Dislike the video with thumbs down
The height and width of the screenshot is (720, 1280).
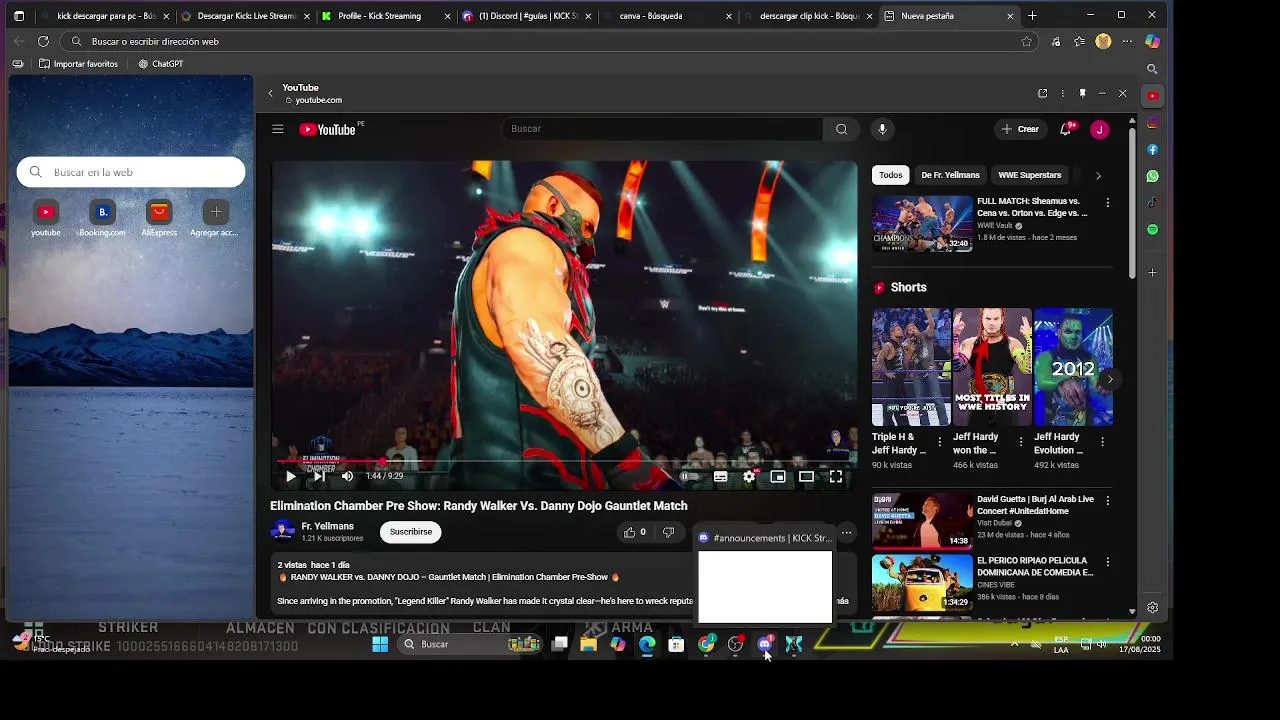click(x=668, y=532)
